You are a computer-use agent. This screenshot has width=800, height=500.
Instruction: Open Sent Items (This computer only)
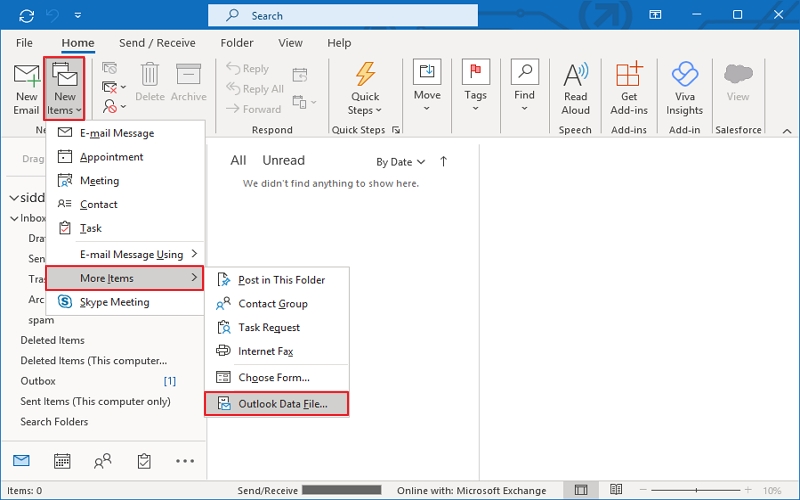[95, 402]
